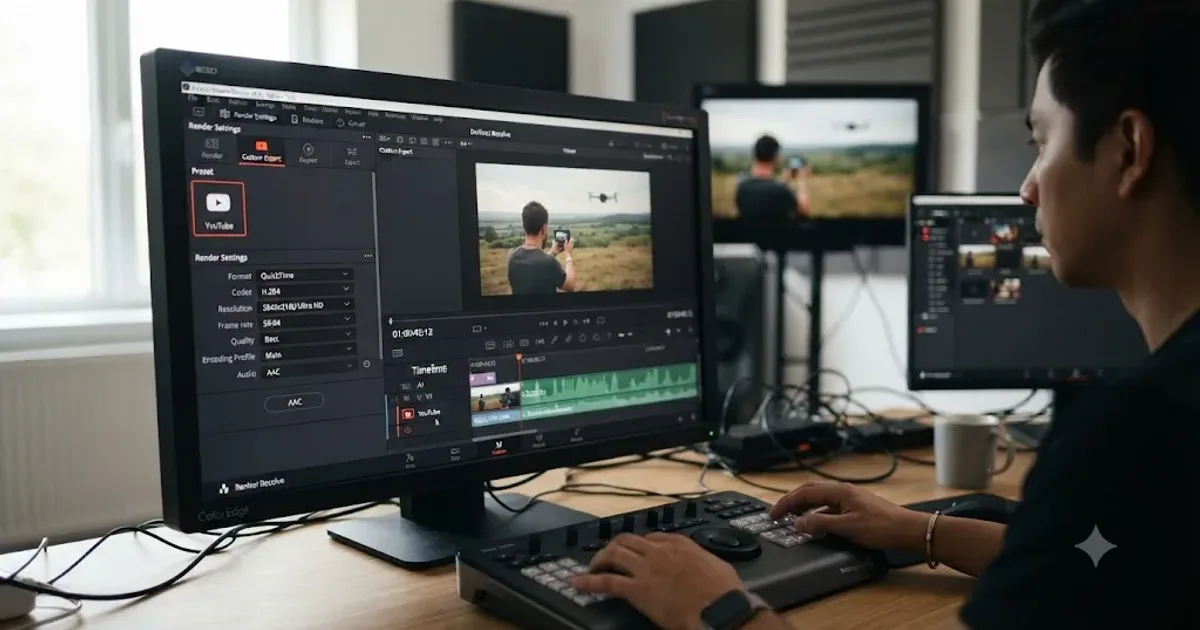
Task: Switch to the Render tab
Action: 212,150
